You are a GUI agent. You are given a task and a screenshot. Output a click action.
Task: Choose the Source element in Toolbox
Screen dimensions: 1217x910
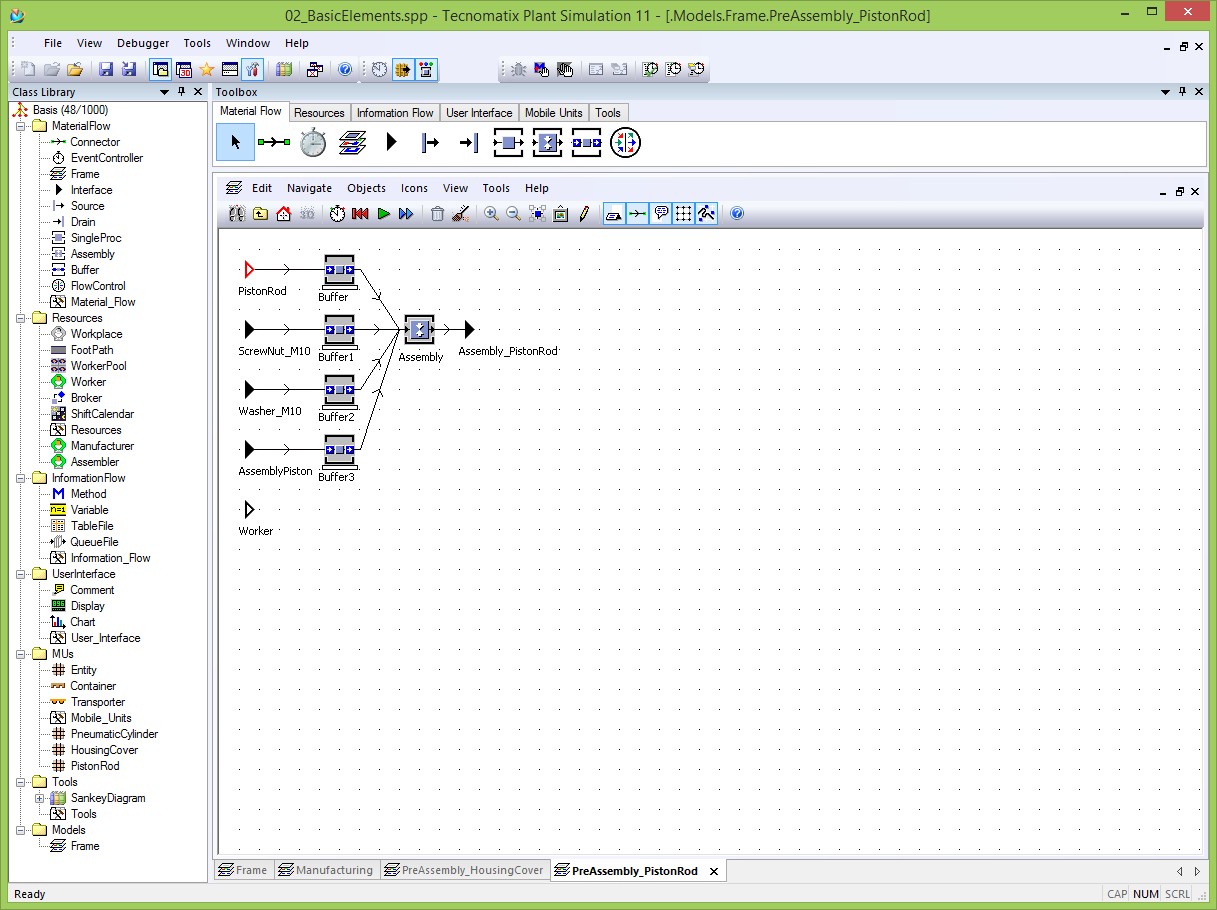[x=430, y=143]
